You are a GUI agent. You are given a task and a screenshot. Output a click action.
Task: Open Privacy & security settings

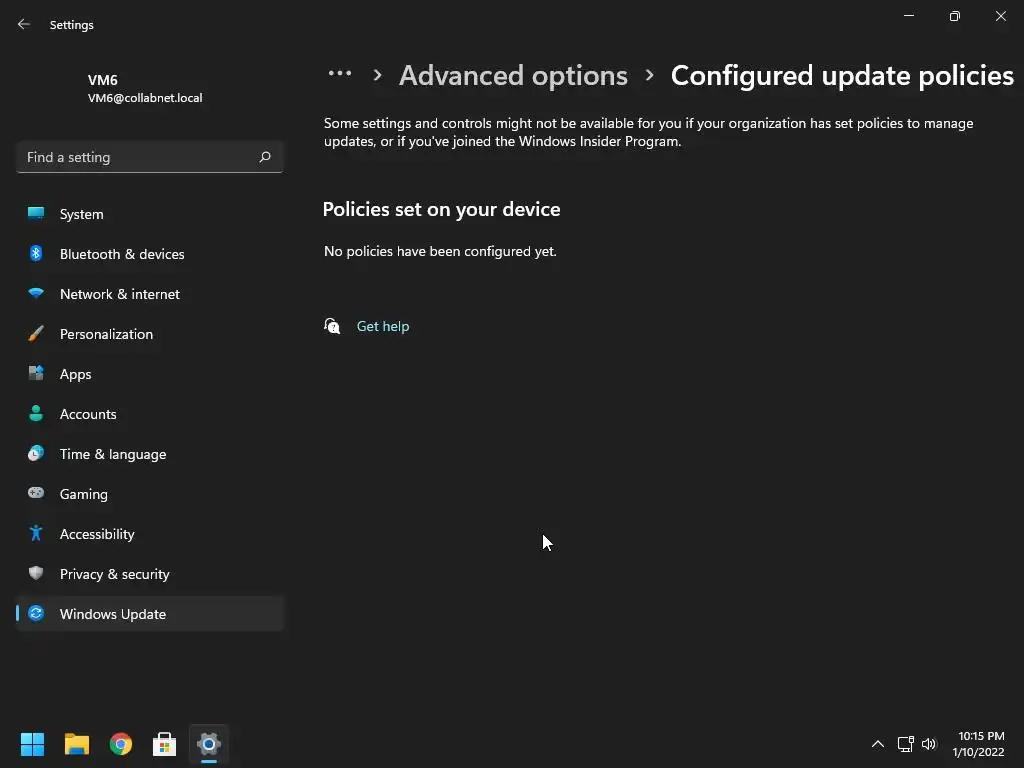click(114, 574)
